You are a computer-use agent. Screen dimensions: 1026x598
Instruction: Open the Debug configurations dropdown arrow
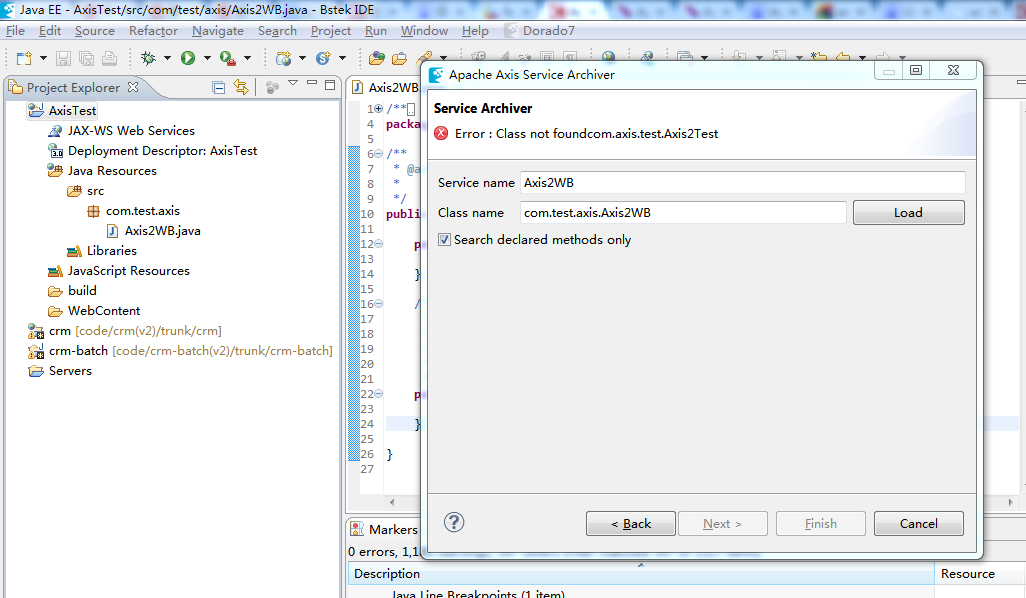(x=167, y=58)
